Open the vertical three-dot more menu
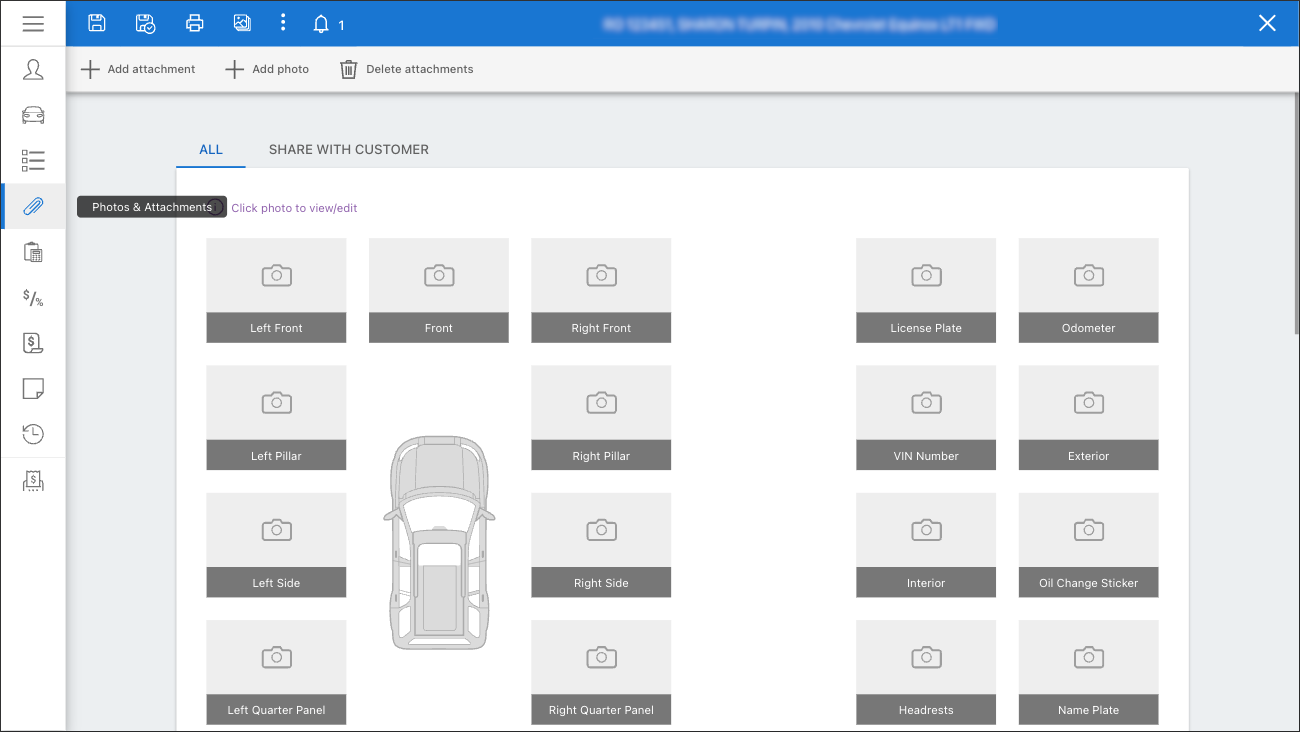The width and height of the screenshot is (1300, 732). [x=283, y=23]
